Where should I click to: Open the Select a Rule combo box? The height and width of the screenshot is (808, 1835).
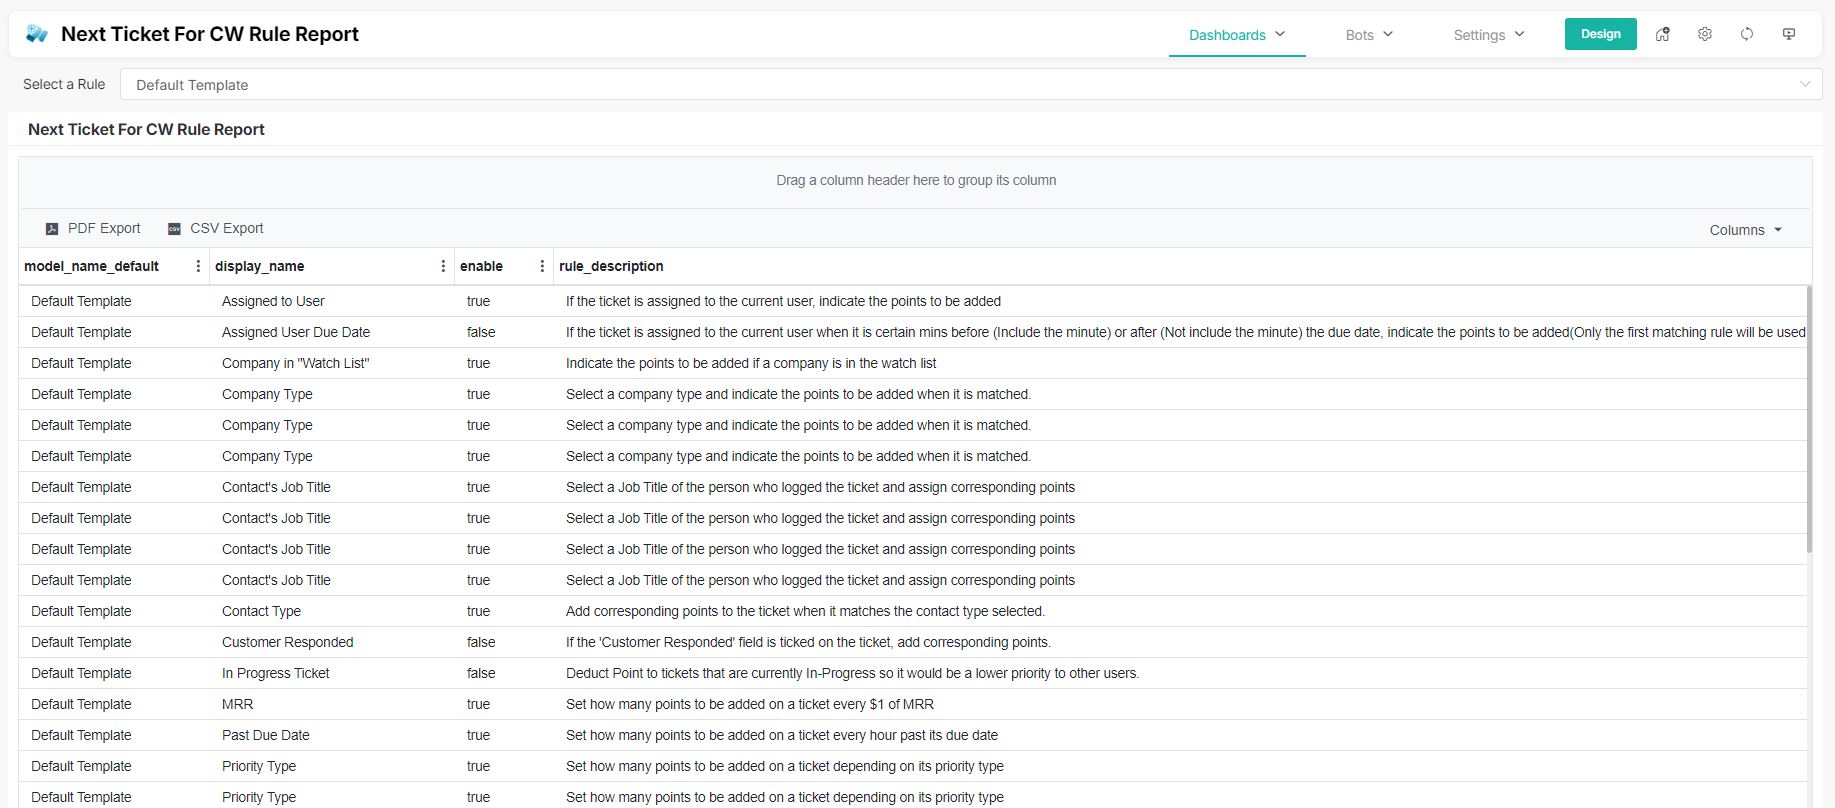(970, 85)
